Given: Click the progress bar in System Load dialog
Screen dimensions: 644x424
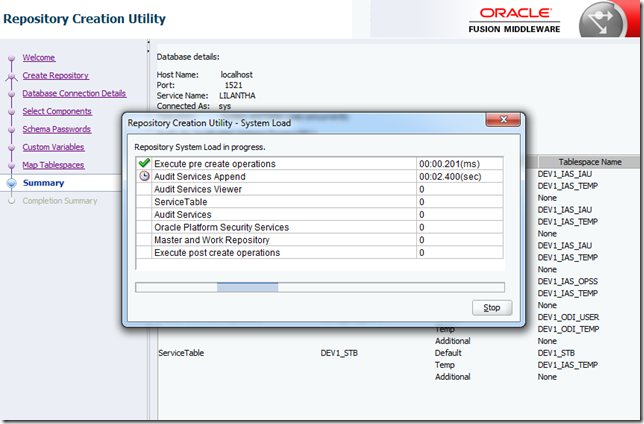Looking at the screenshot, I should tap(320, 287).
